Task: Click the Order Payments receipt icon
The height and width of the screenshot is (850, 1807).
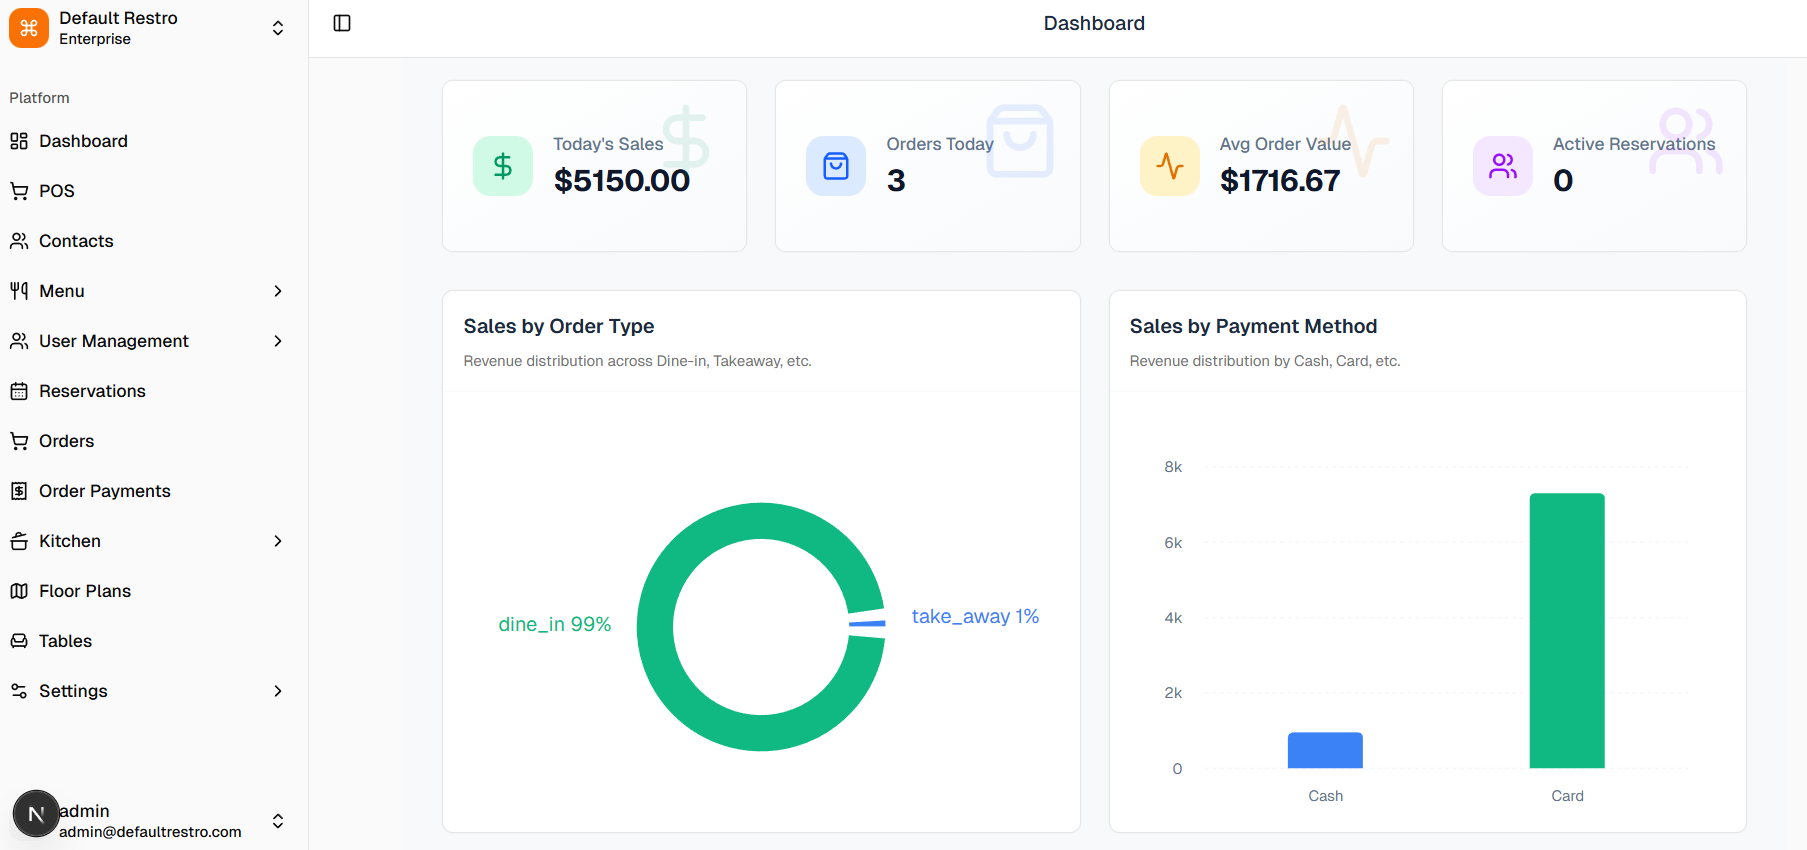Action: (19, 491)
